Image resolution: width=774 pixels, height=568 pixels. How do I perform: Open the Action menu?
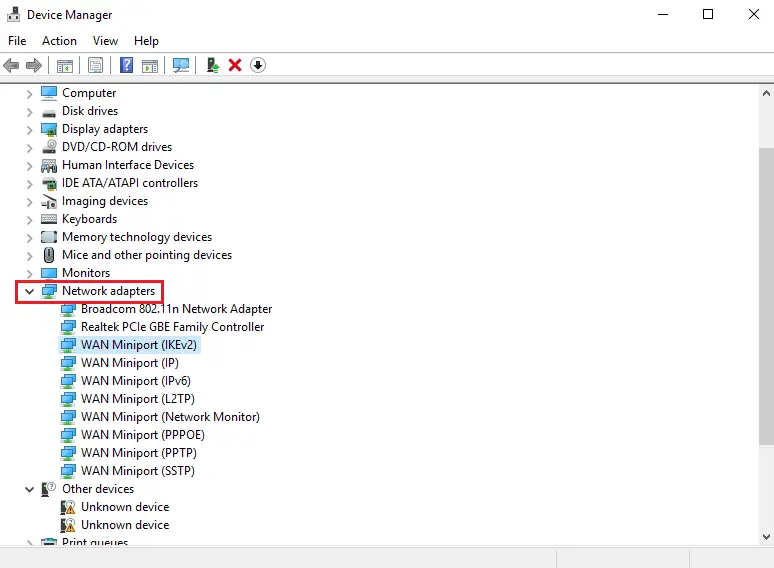tap(59, 40)
